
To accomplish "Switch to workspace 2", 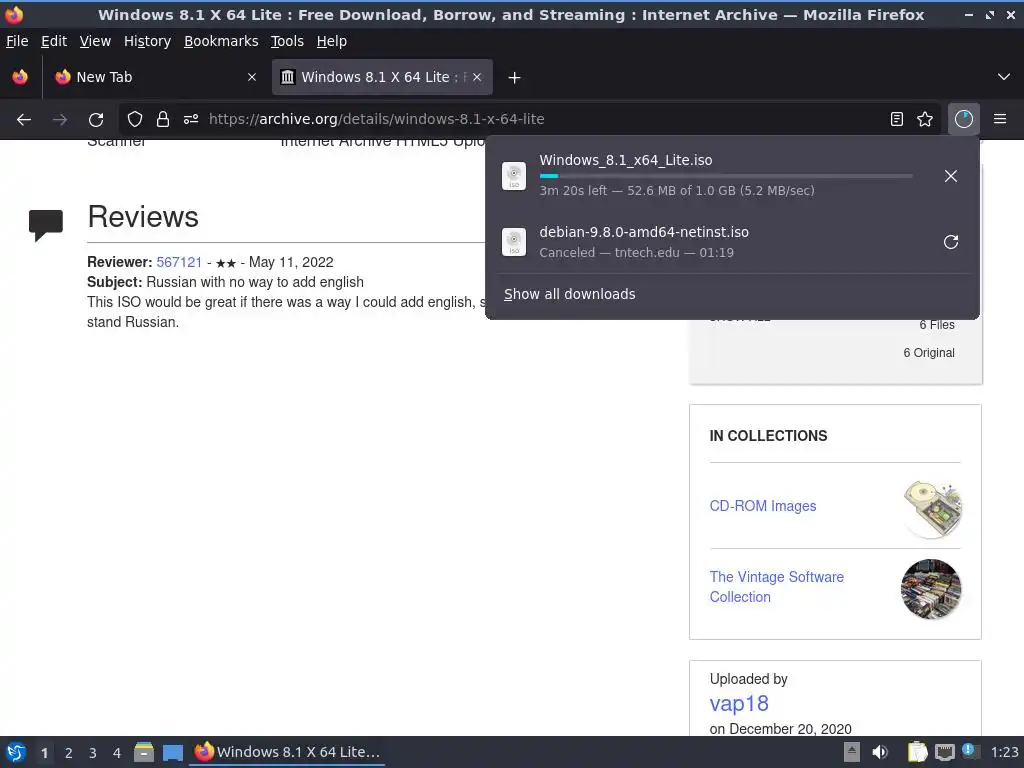I will pyautogui.click(x=69, y=753).
